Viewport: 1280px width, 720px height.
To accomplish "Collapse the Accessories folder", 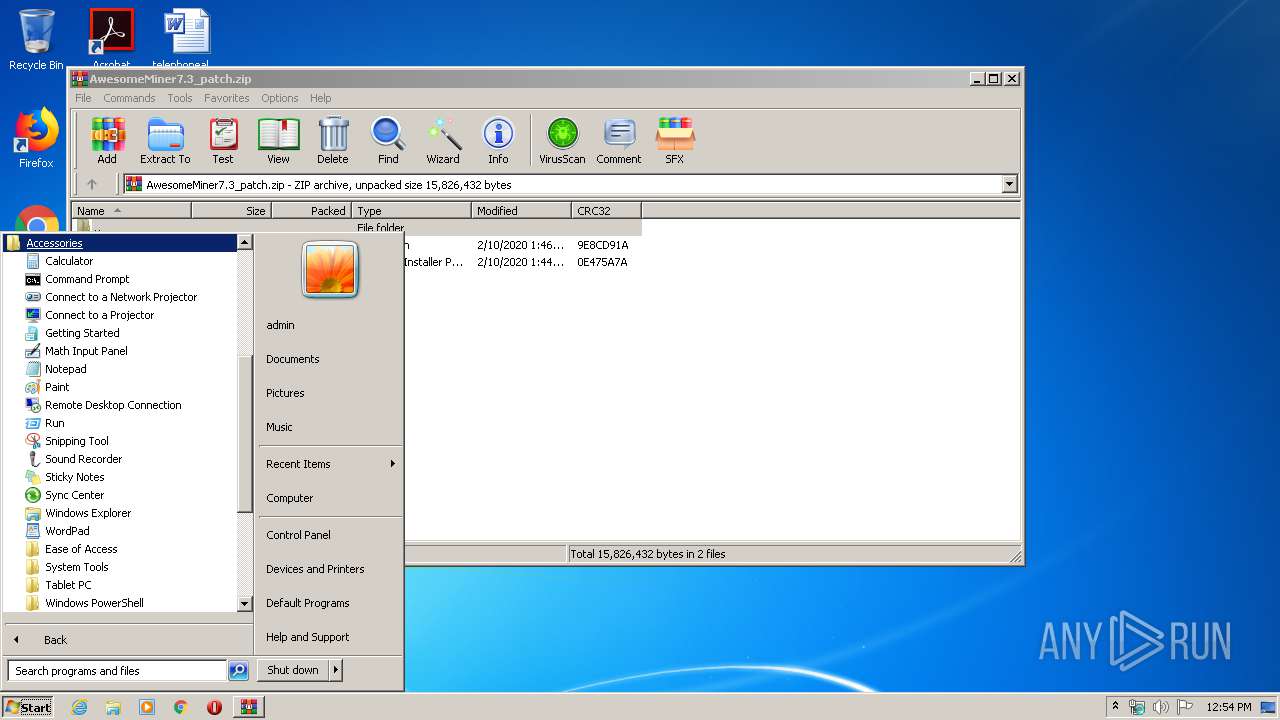I will (x=120, y=243).
